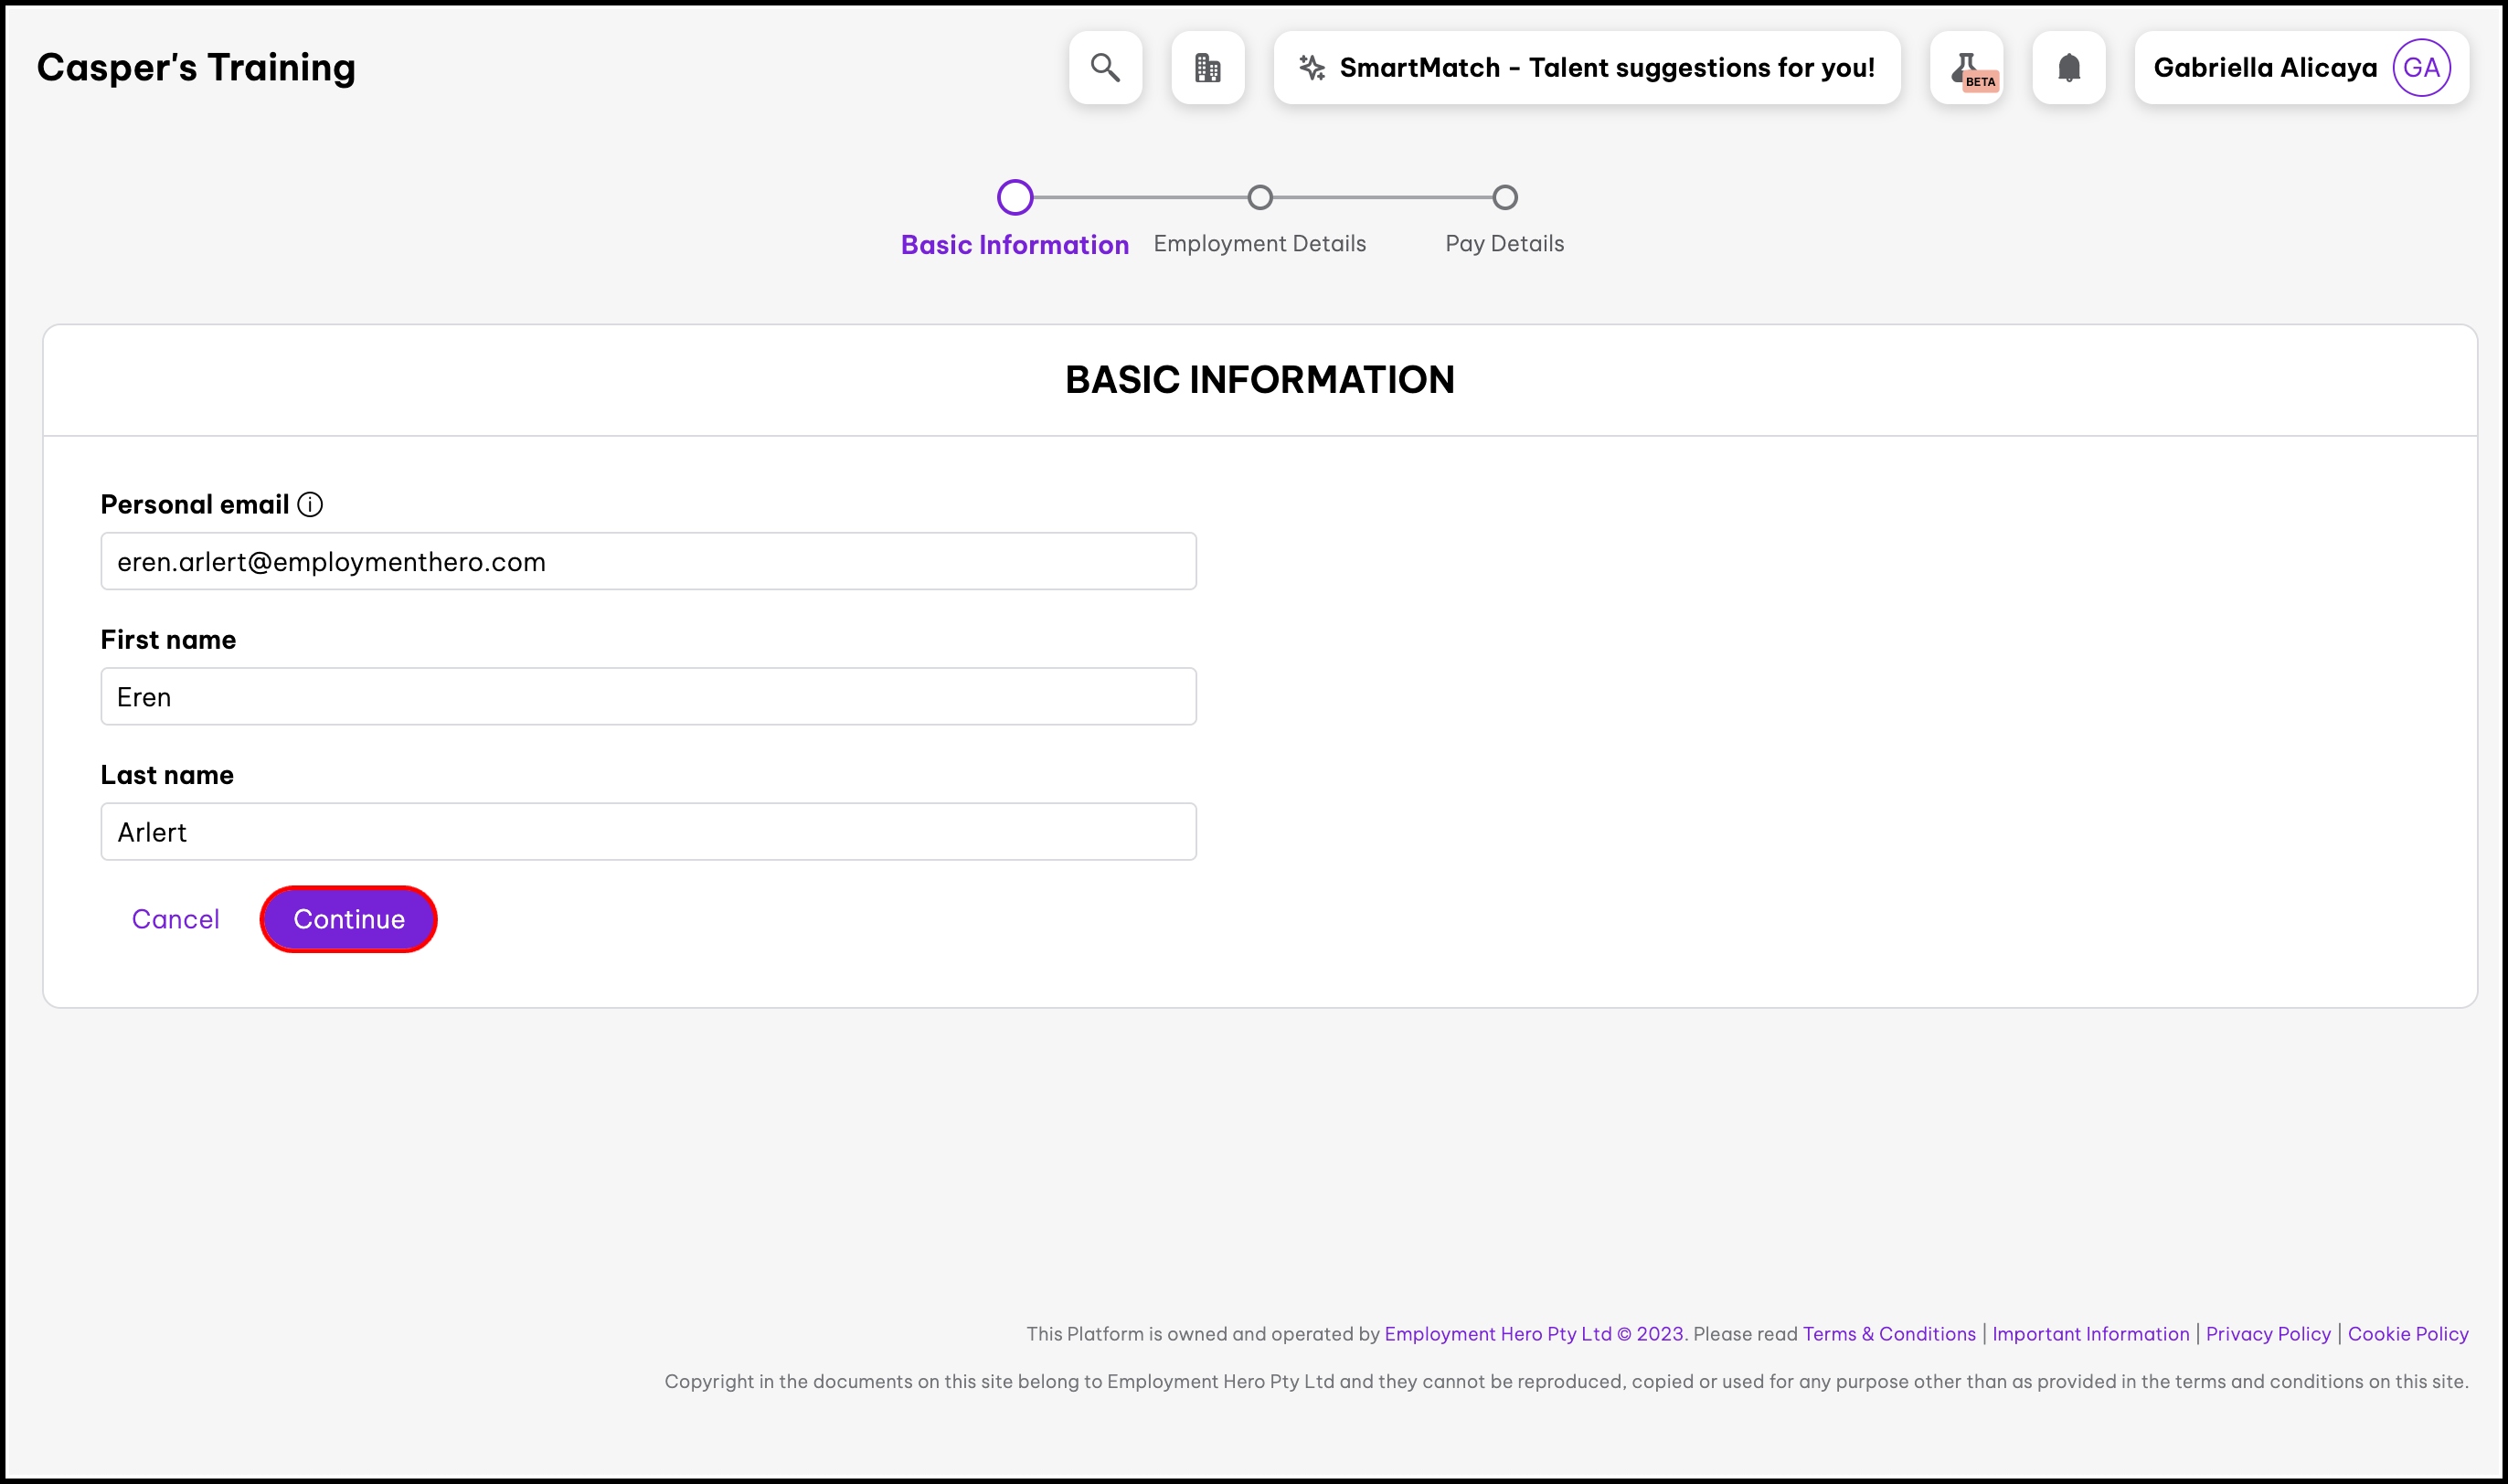Image resolution: width=2508 pixels, height=1484 pixels.
Task: Open the Privacy Policy link
Action: [2267, 1333]
